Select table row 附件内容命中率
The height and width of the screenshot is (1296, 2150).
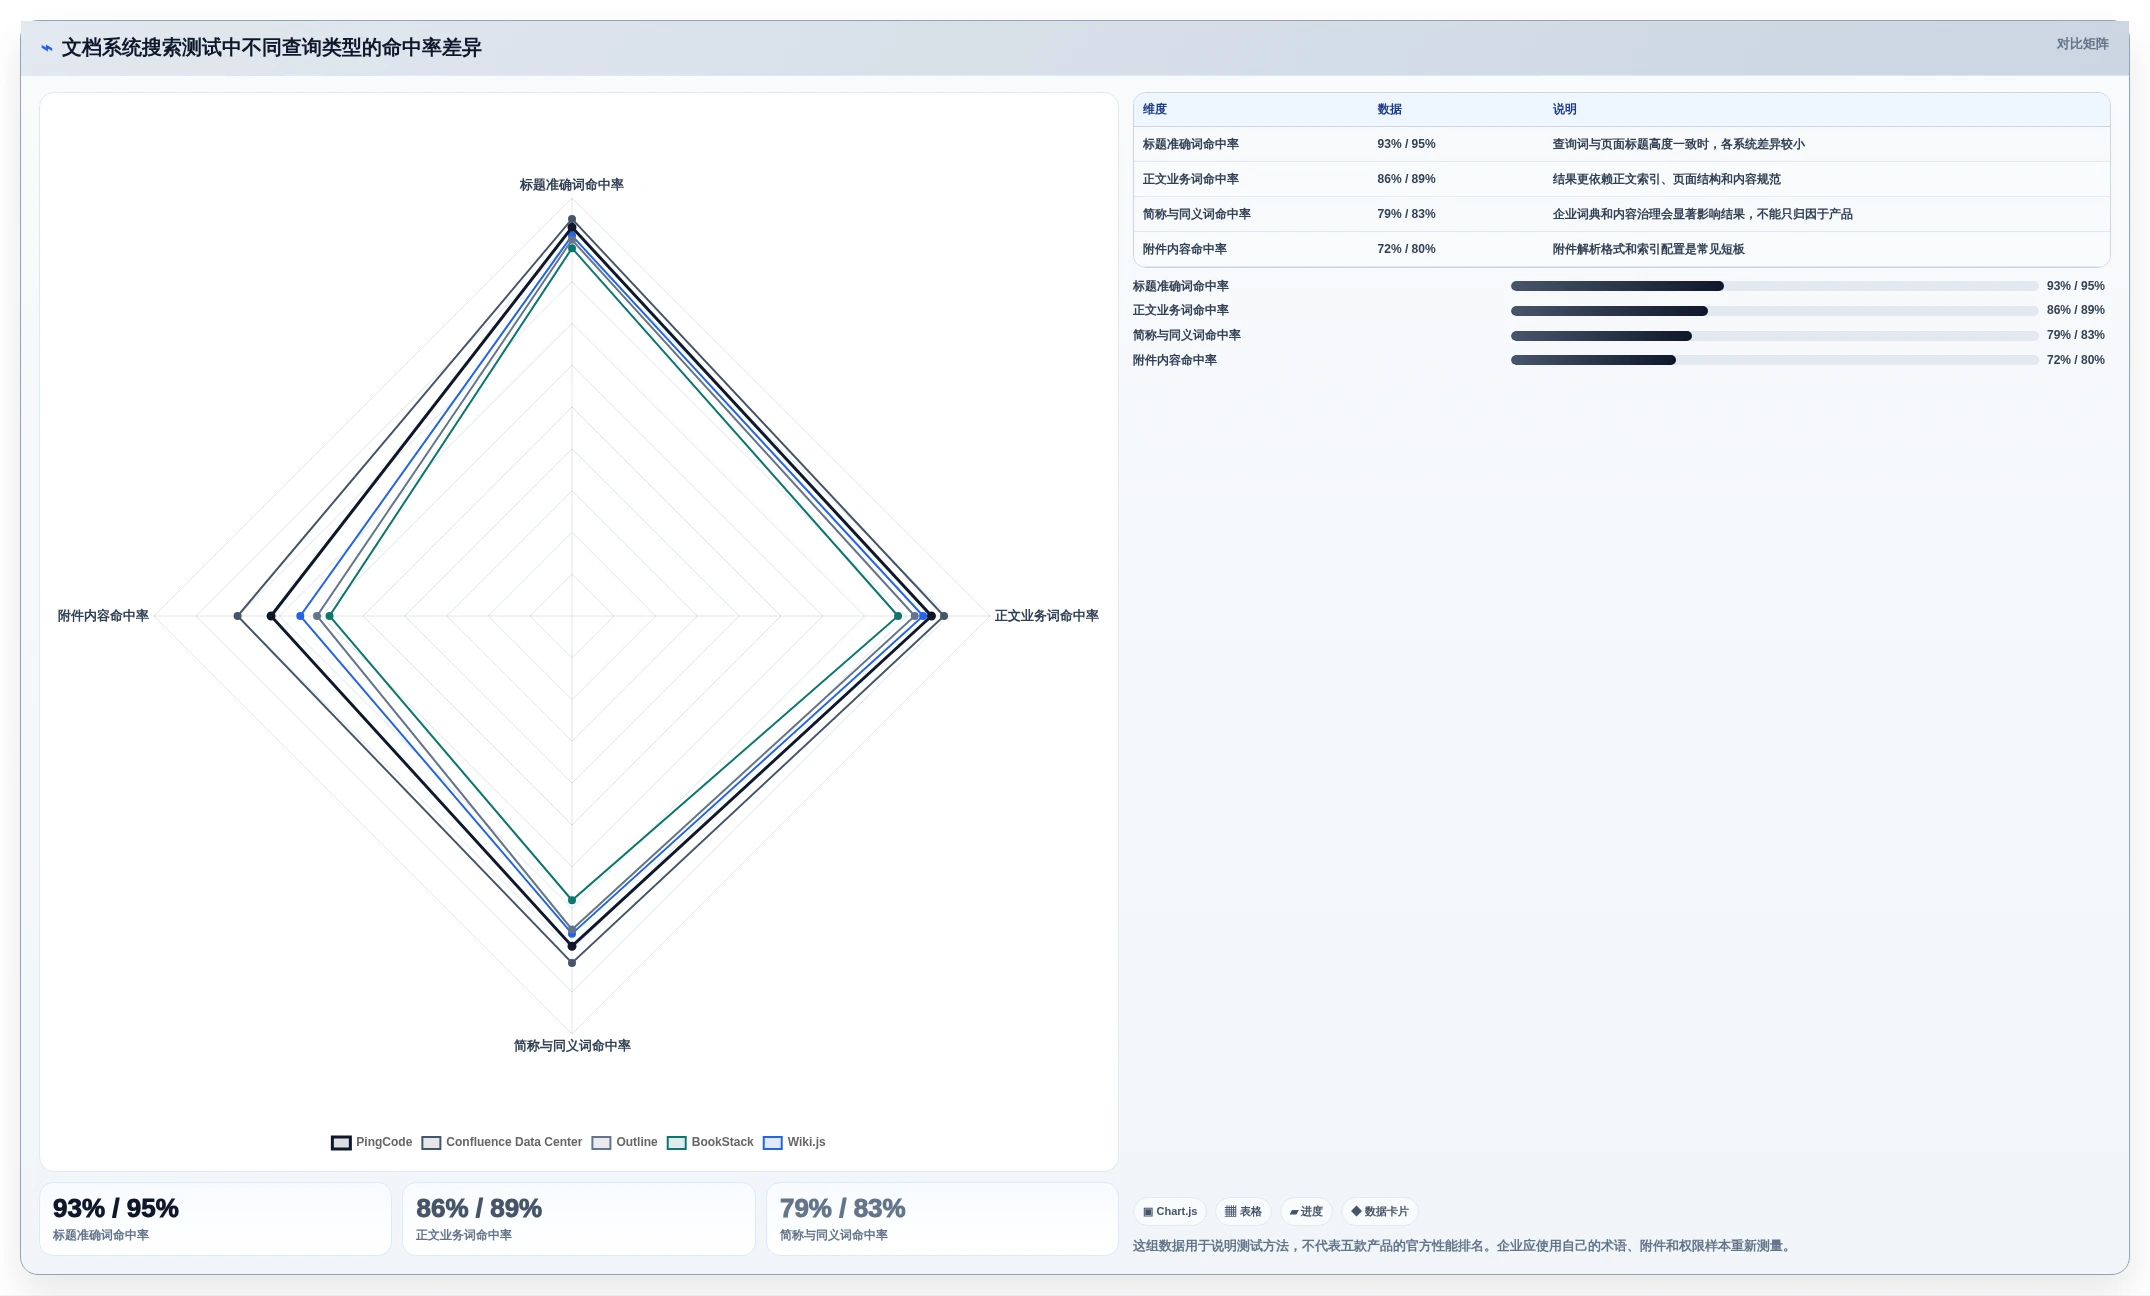(1621, 249)
